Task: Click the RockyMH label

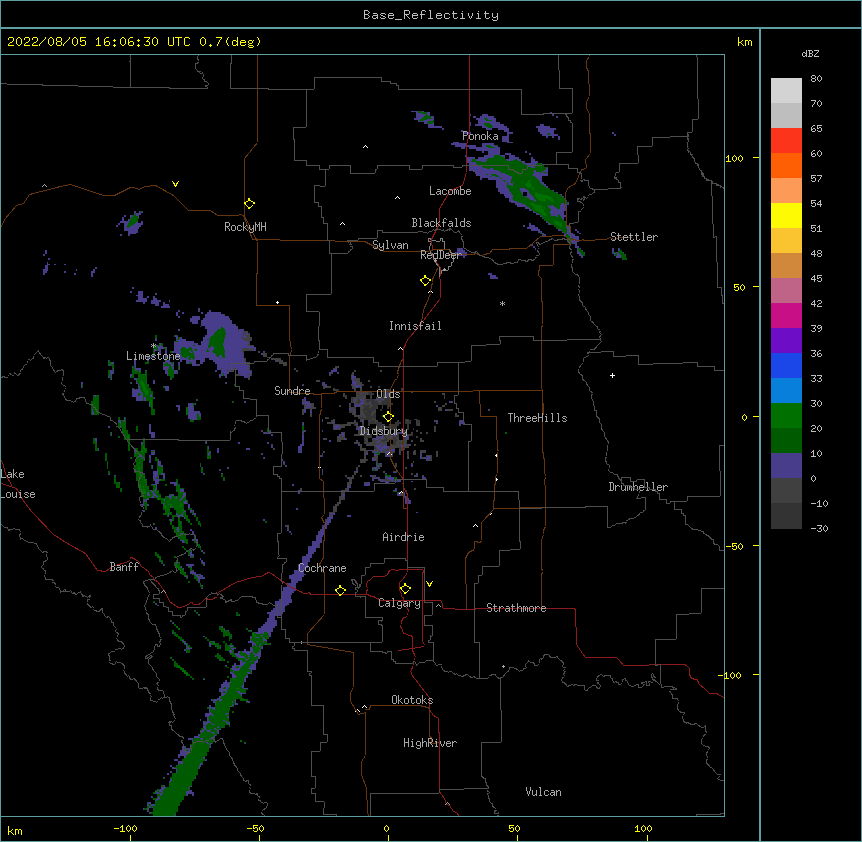Action: [245, 226]
